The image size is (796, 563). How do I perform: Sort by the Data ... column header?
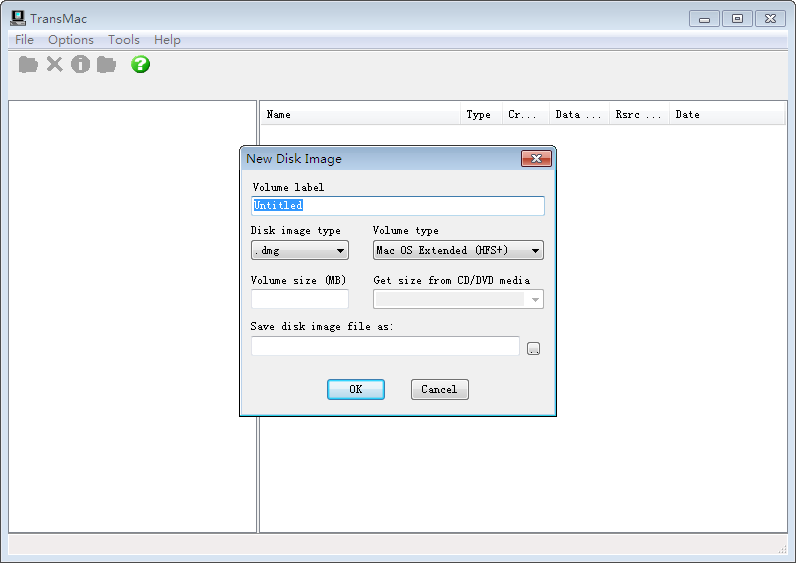(579, 115)
